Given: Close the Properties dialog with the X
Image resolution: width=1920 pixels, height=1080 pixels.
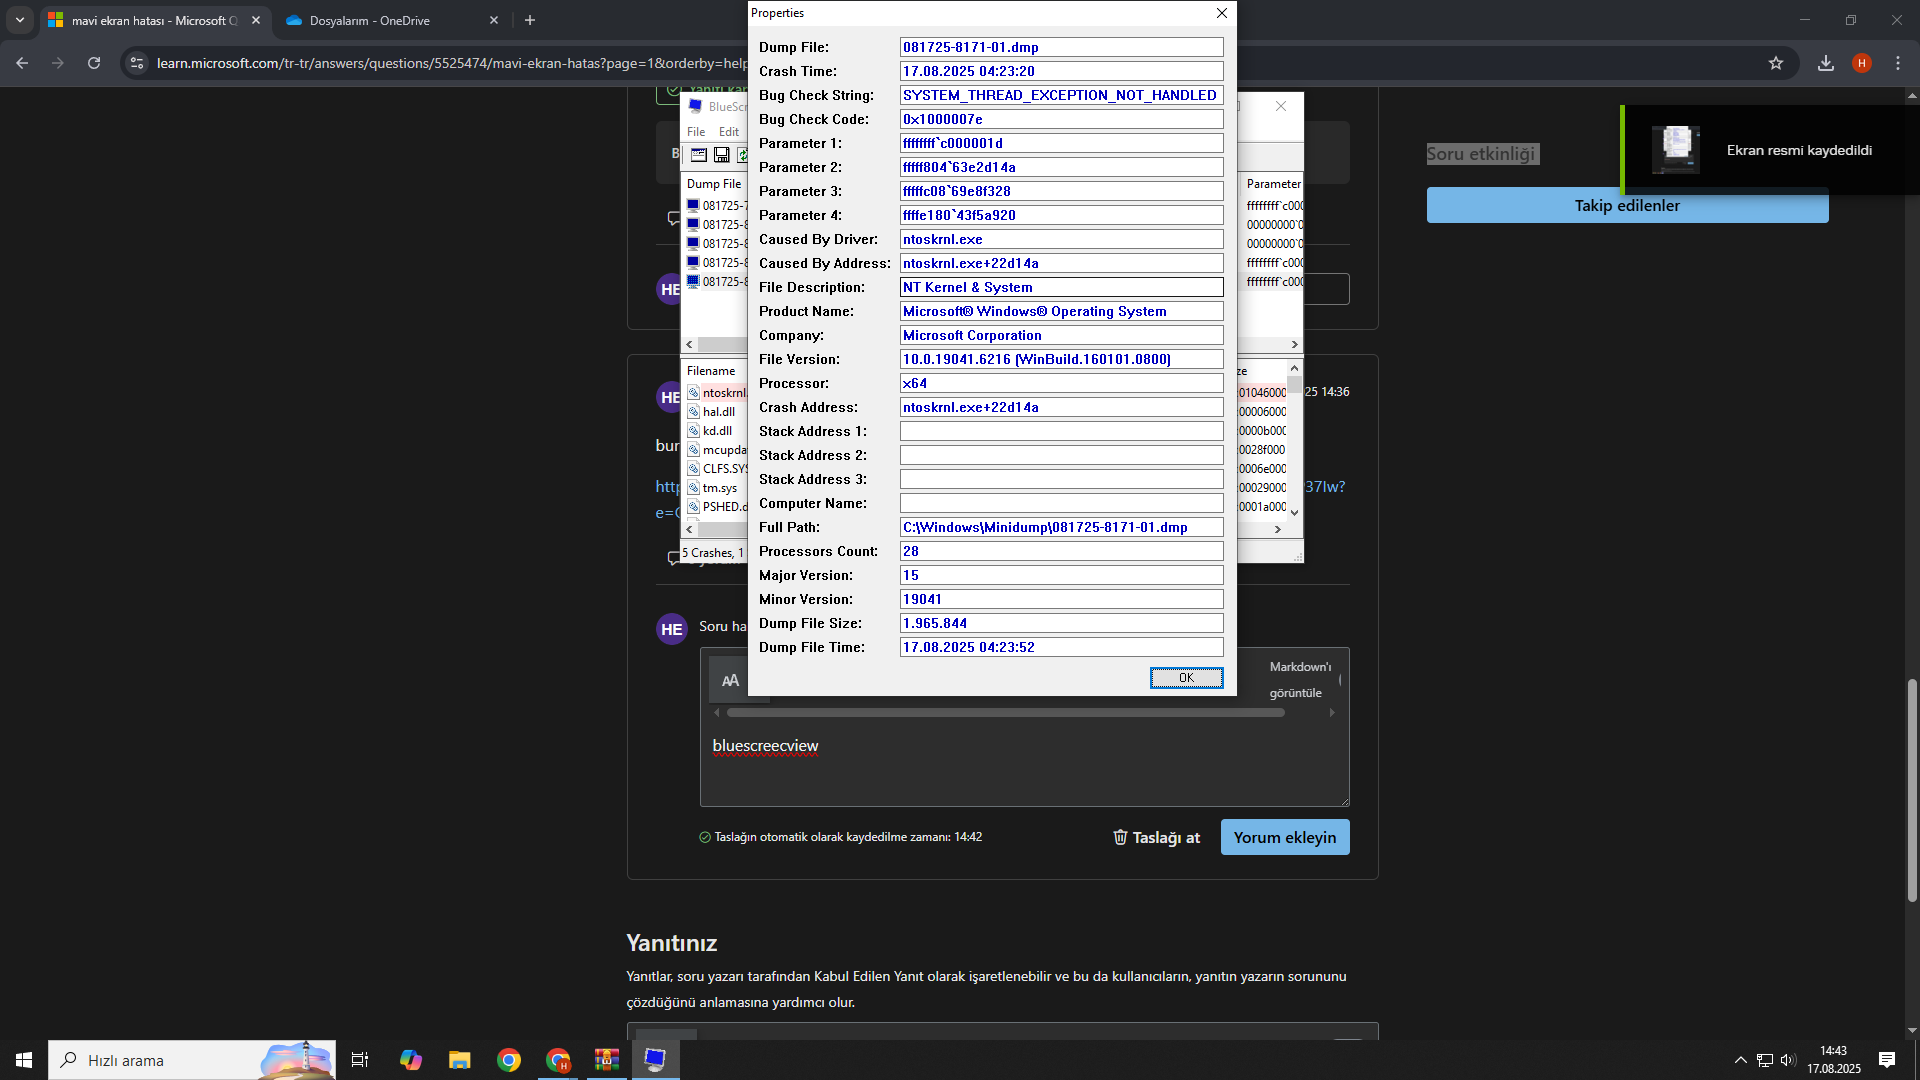Looking at the screenshot, I should [1221, 13].
